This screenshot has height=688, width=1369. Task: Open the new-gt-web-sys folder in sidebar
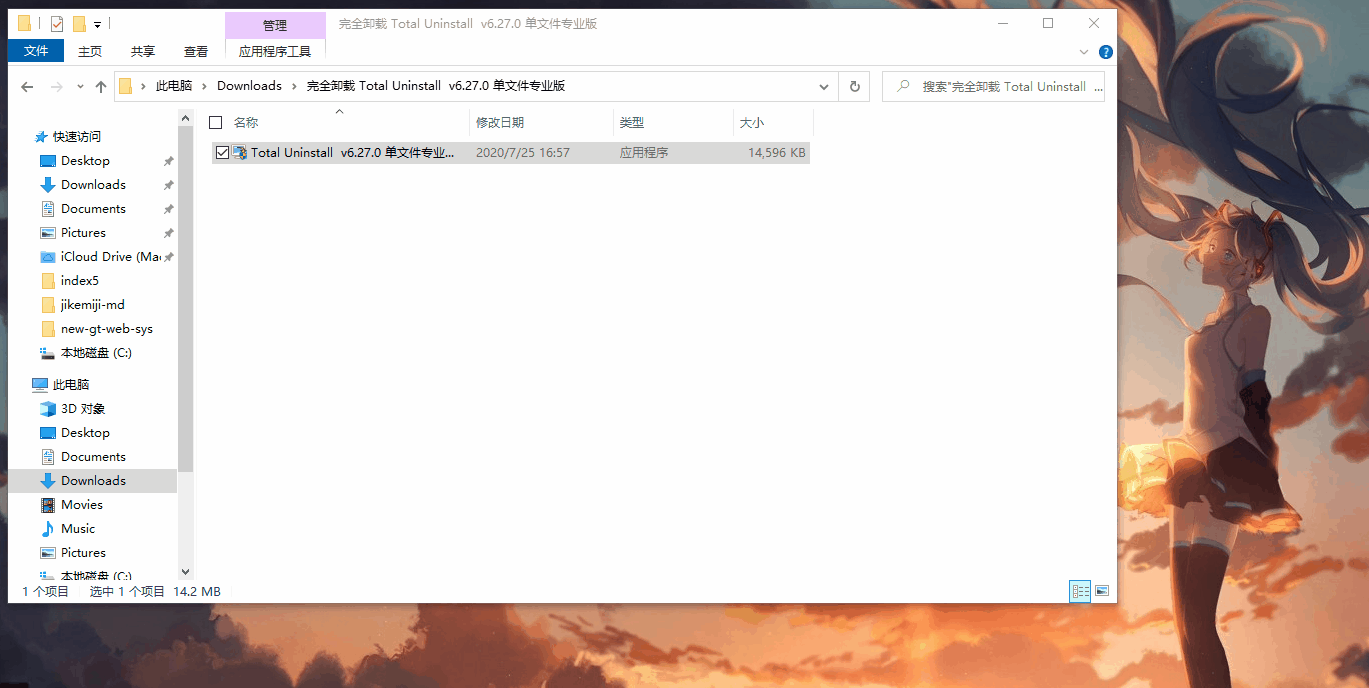[x=107, y=329]
